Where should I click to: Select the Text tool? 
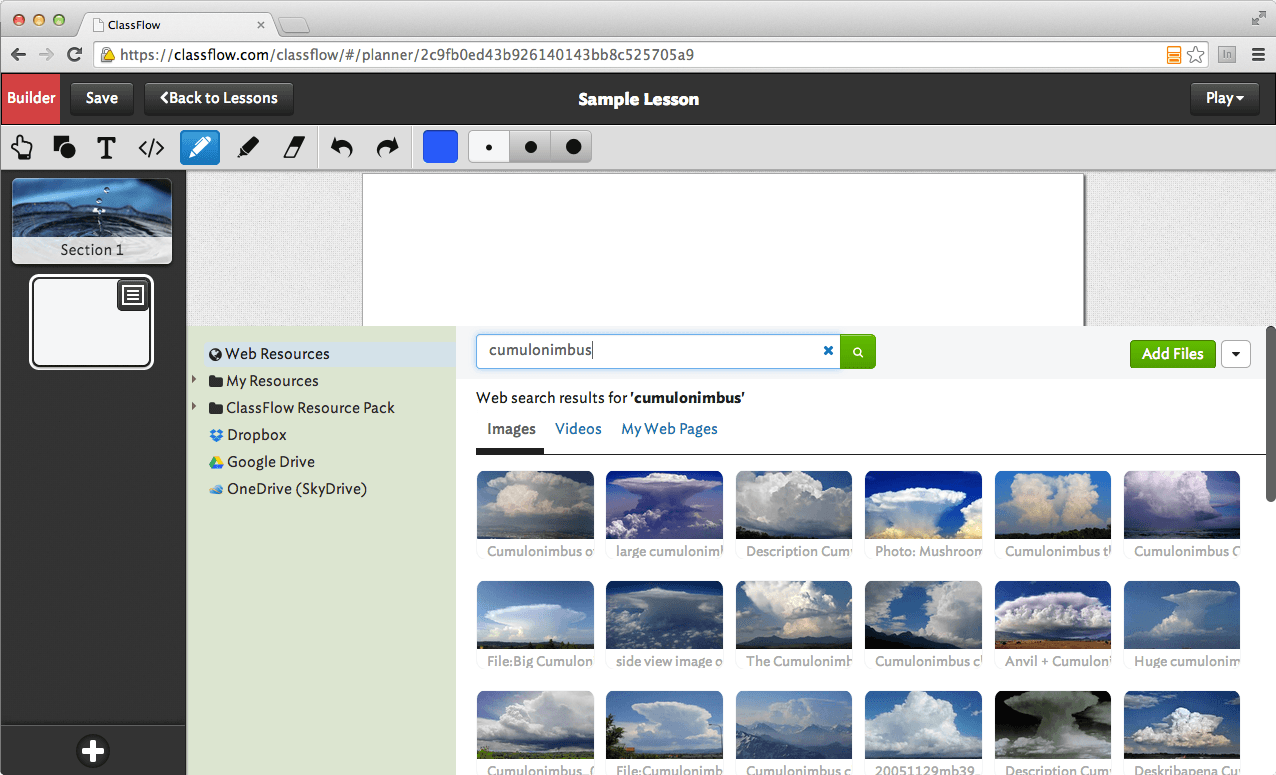click(107, 148)
